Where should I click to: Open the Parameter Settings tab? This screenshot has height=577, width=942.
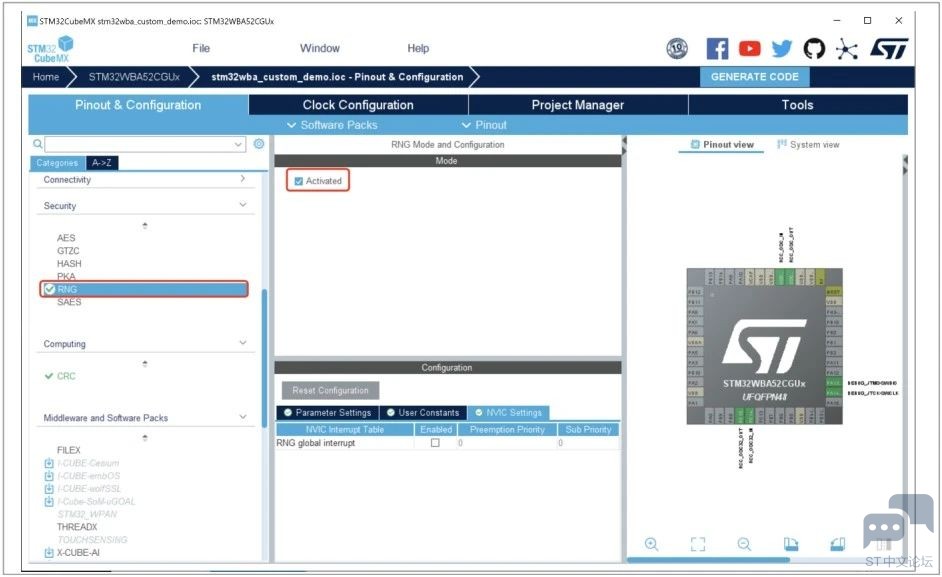pyautogui.click(x=327, y=413)
